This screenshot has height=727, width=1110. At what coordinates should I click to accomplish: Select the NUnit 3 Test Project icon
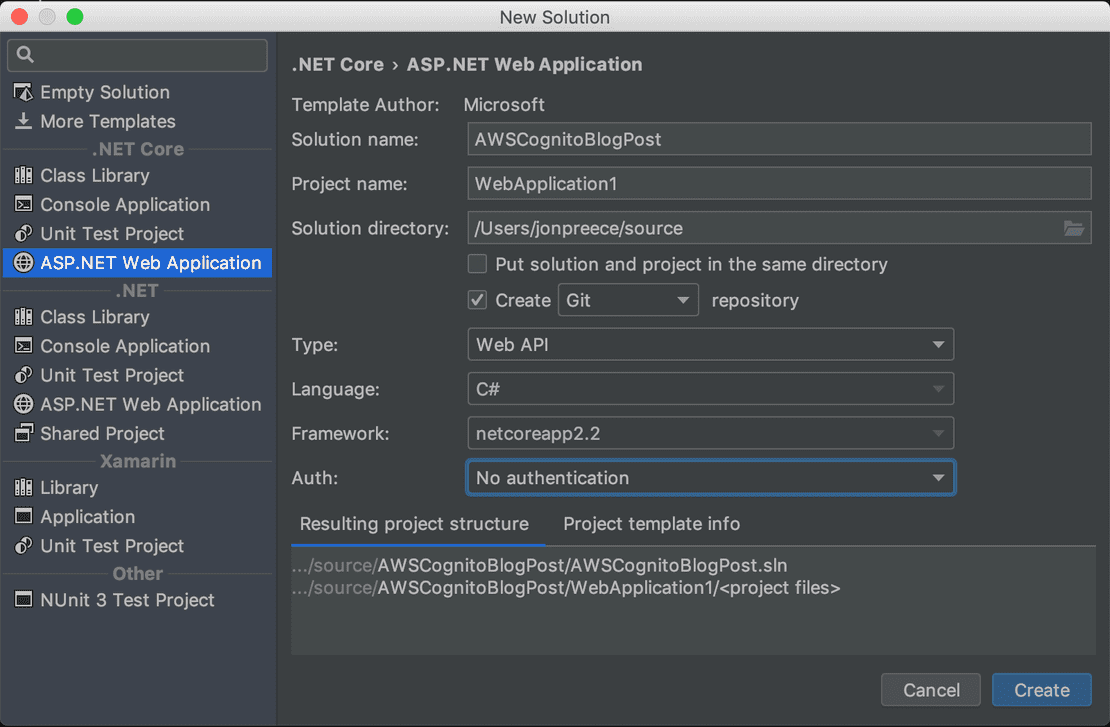pos(23,600)
